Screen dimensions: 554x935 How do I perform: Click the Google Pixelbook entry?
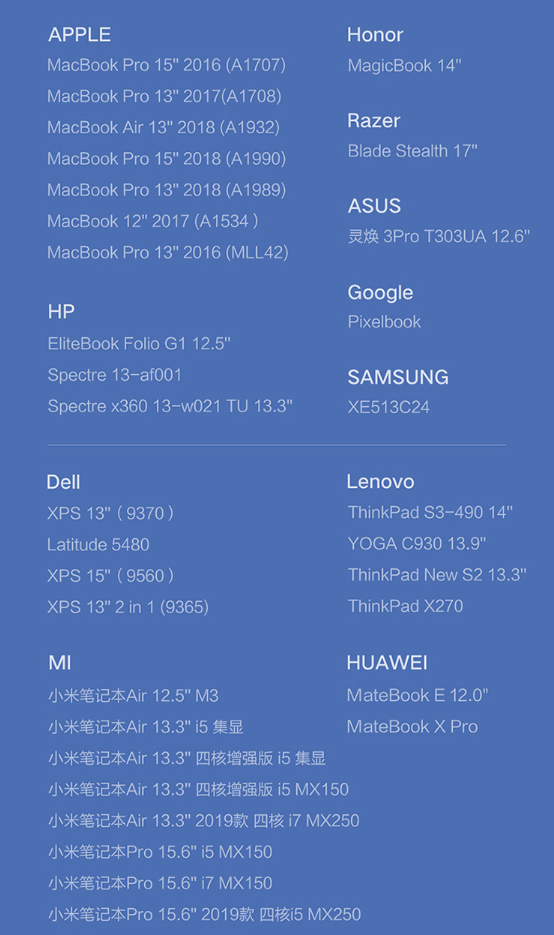point(385,322)
